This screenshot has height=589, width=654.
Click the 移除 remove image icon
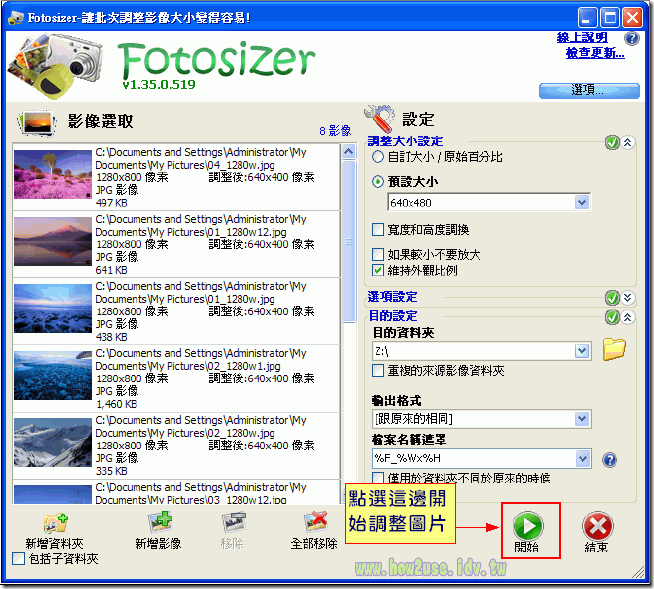tap(233, 523)
